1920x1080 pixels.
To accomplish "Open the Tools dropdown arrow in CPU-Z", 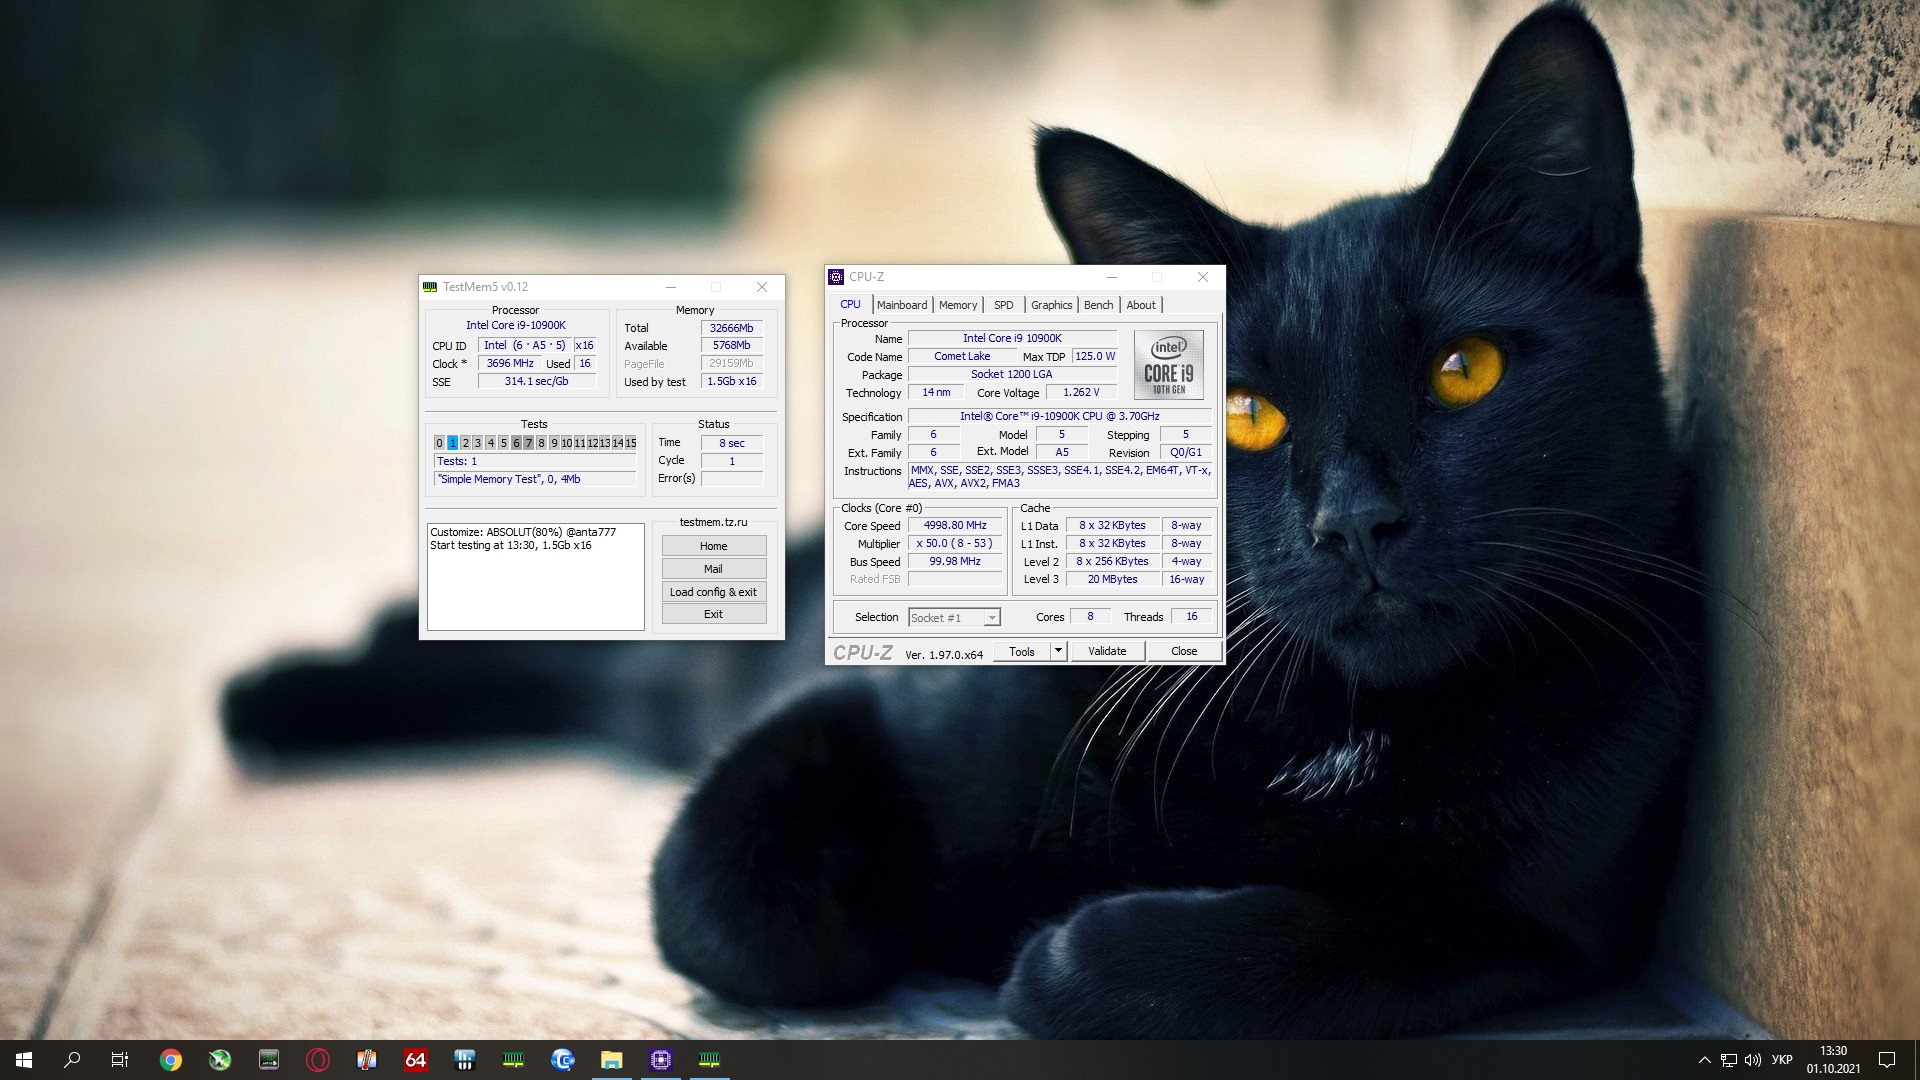I will coord(1058,651).
